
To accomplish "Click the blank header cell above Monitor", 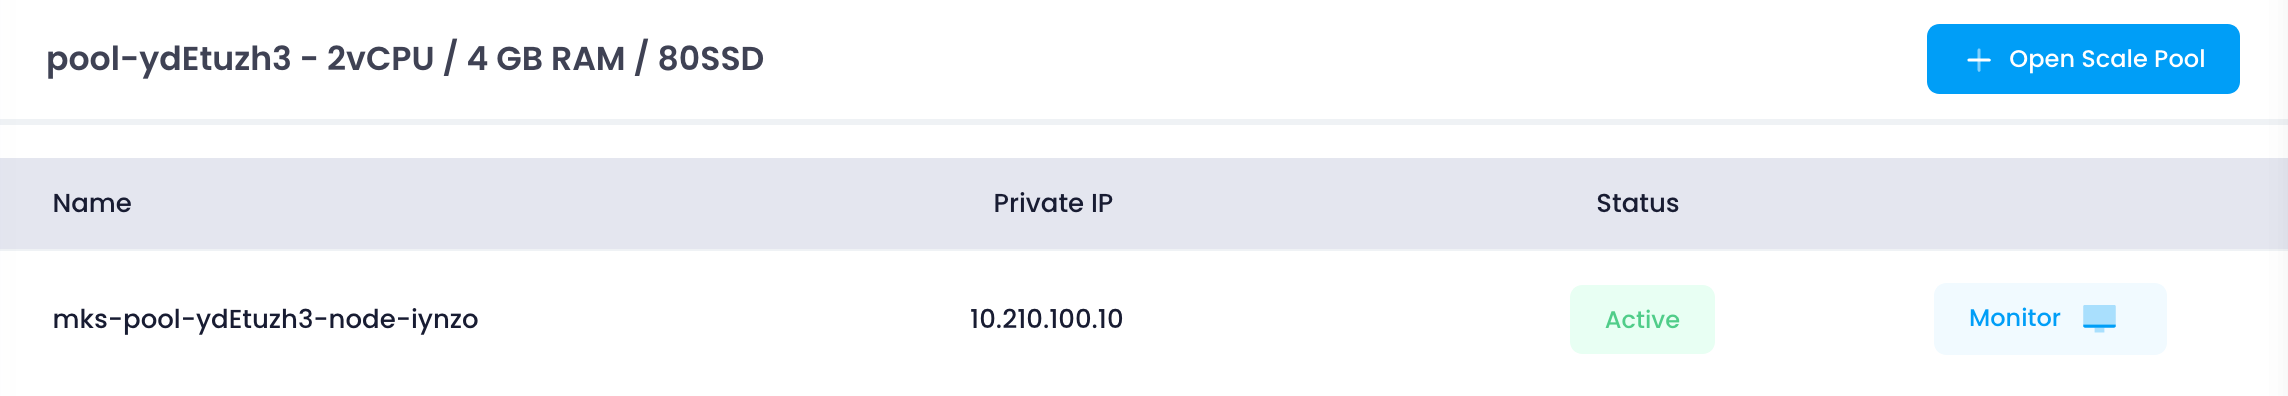I will (x=2050, y=203).
